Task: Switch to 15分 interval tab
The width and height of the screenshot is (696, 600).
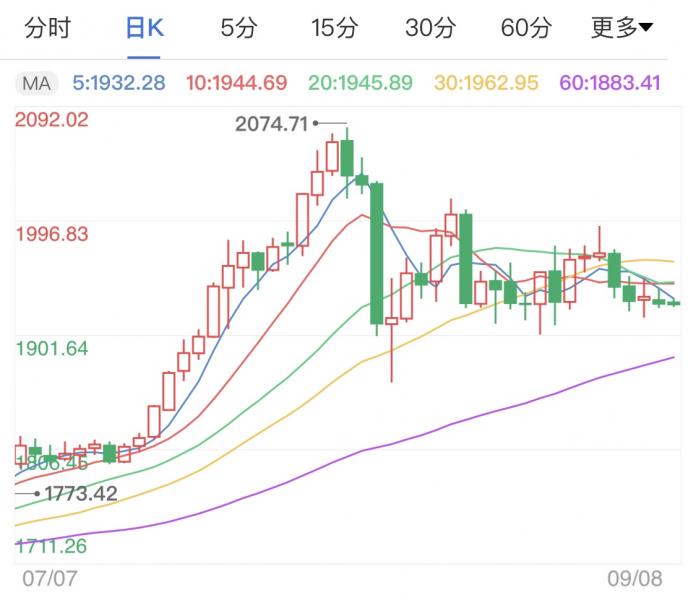Action: click(333, 28)
